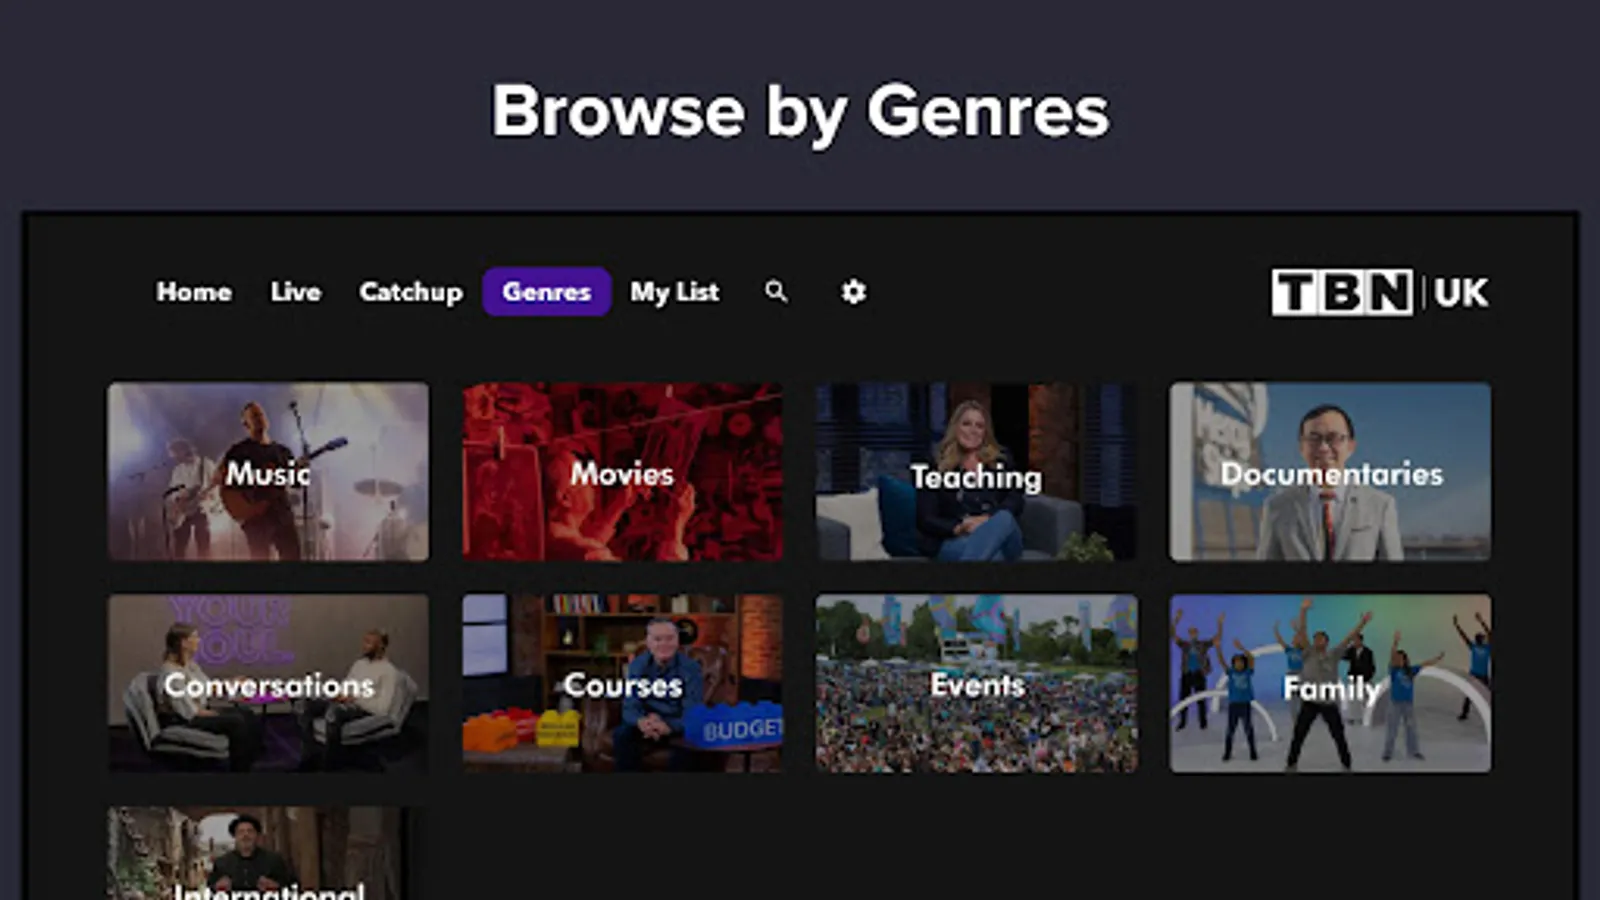
Task: Click the settings gear icon
Action: (853, 292)
